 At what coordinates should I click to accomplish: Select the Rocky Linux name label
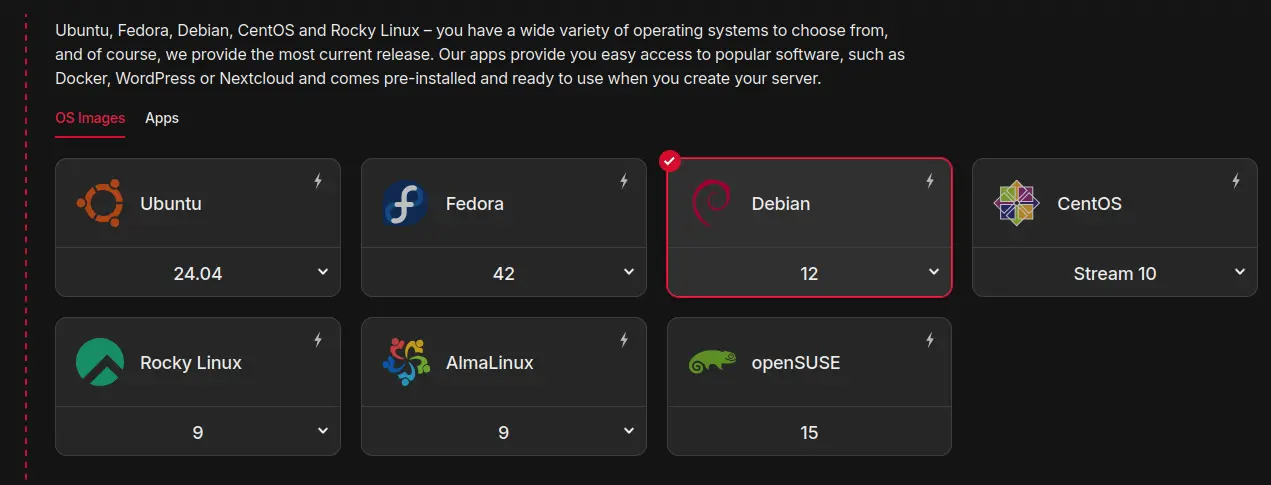(x=191, y=363)
